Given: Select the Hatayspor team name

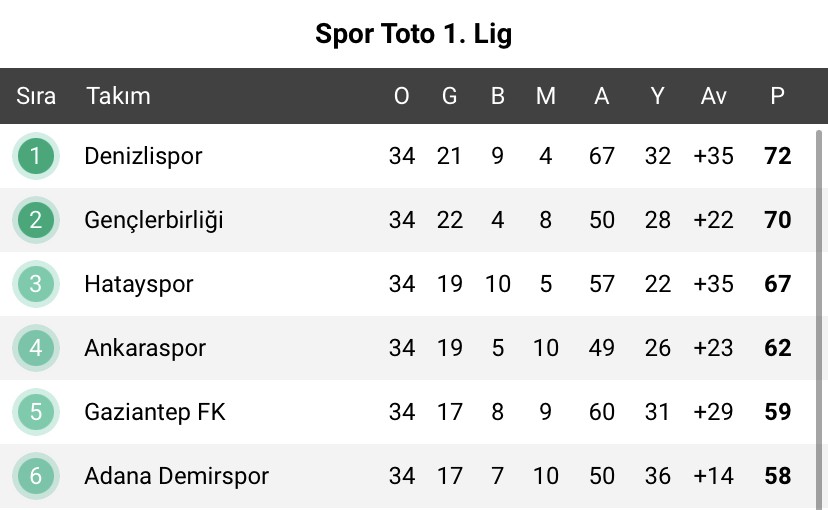Looking at the screenshot, I should (139, 285).
